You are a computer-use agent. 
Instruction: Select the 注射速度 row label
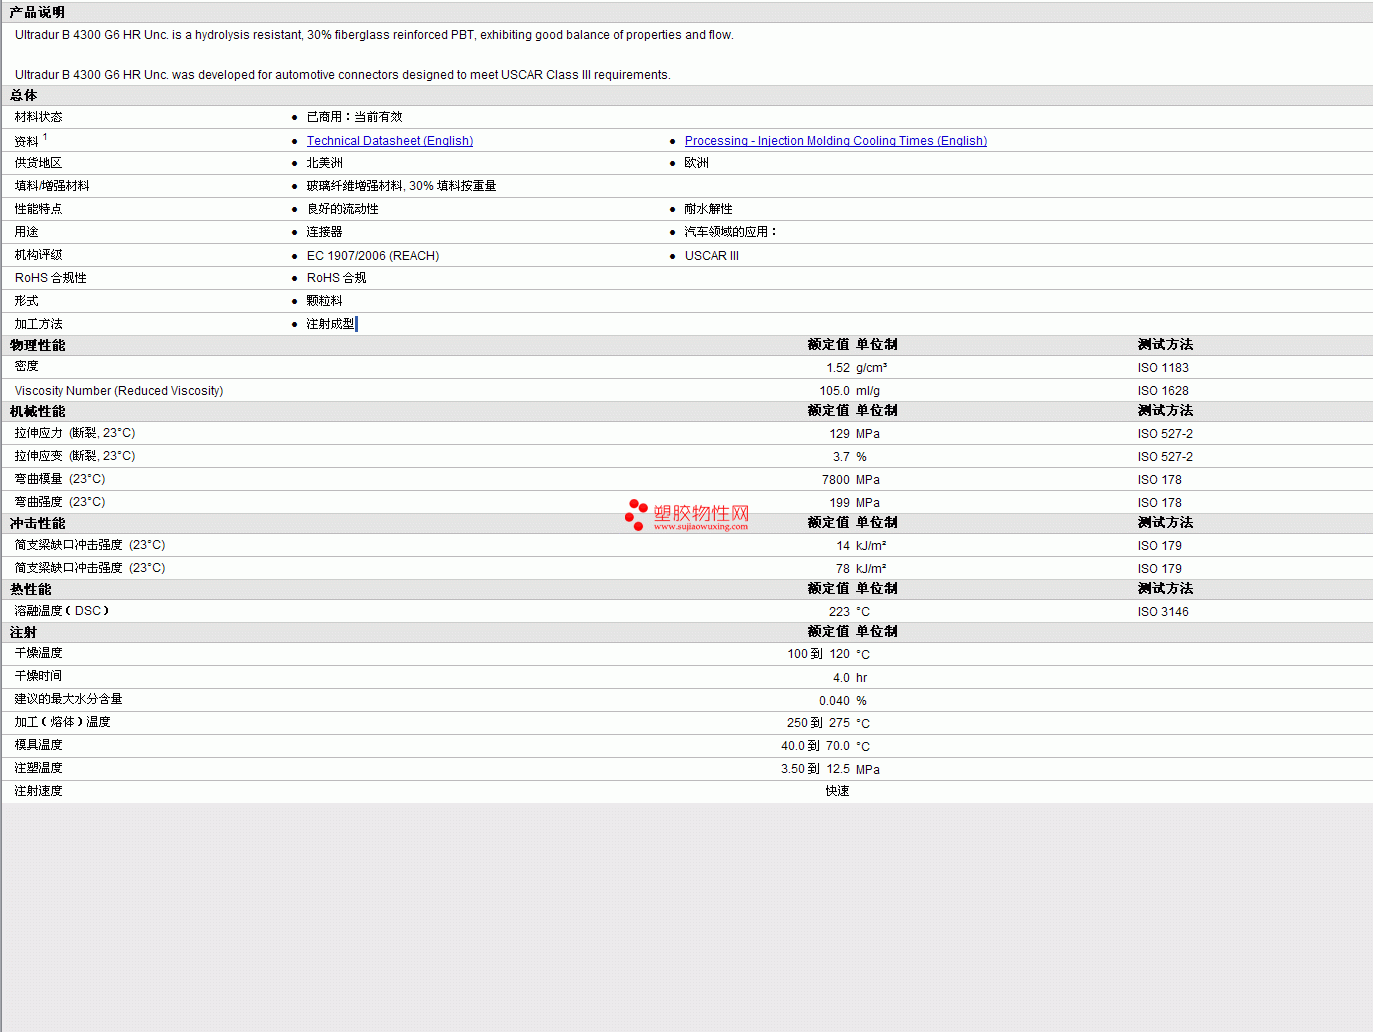point(38,791)
